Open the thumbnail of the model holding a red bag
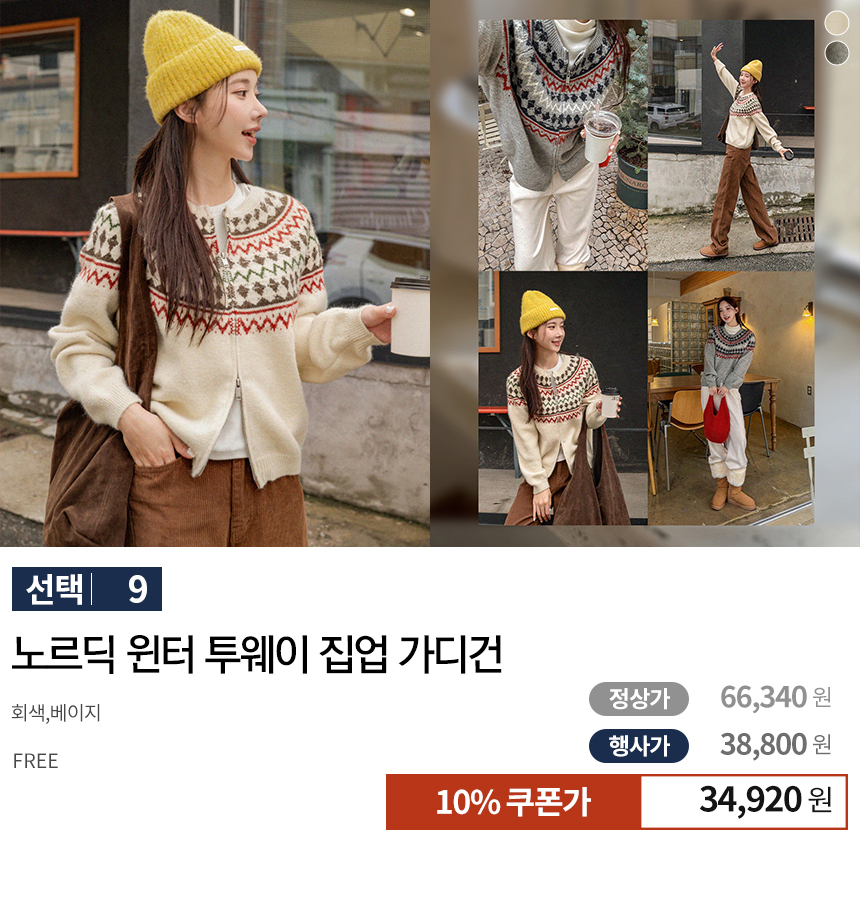860x912 pixels. tap(731, 398)
